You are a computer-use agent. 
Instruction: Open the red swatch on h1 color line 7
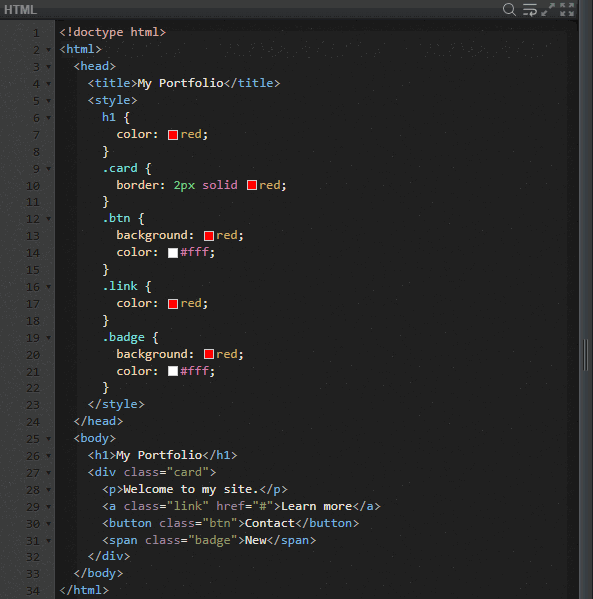tap(173, 135)
